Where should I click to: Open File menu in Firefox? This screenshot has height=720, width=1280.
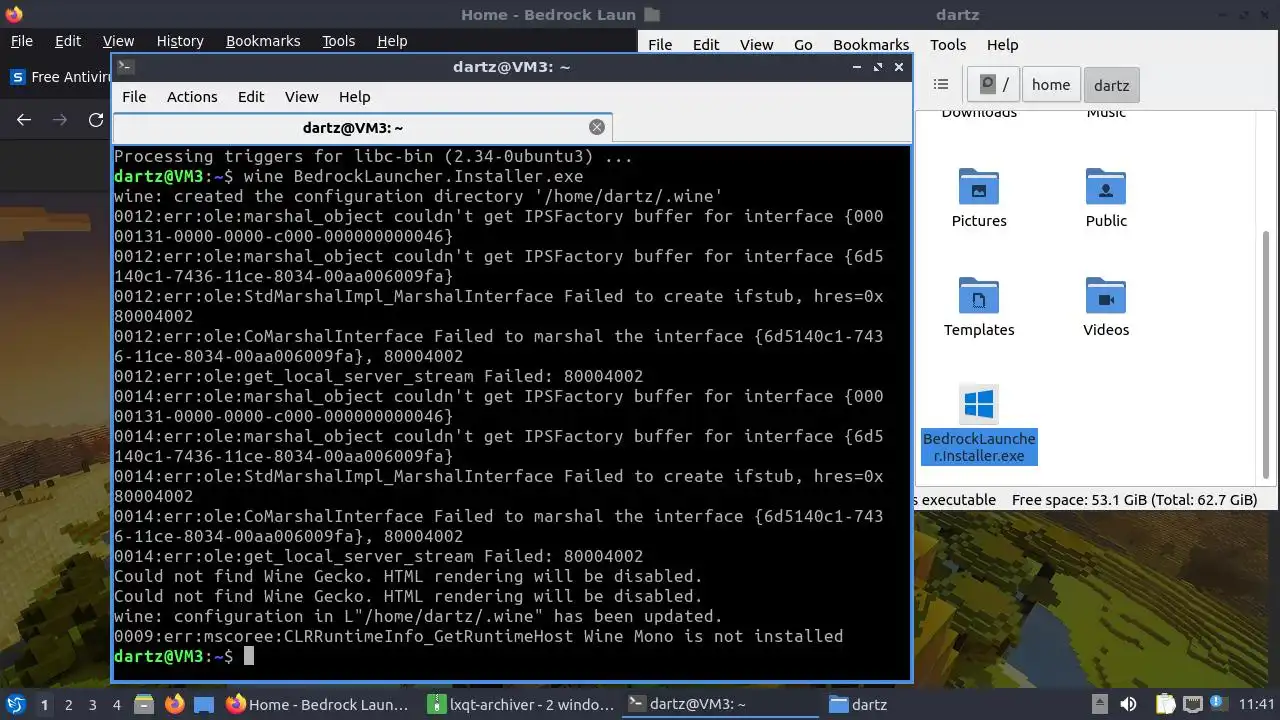[21, 41]
